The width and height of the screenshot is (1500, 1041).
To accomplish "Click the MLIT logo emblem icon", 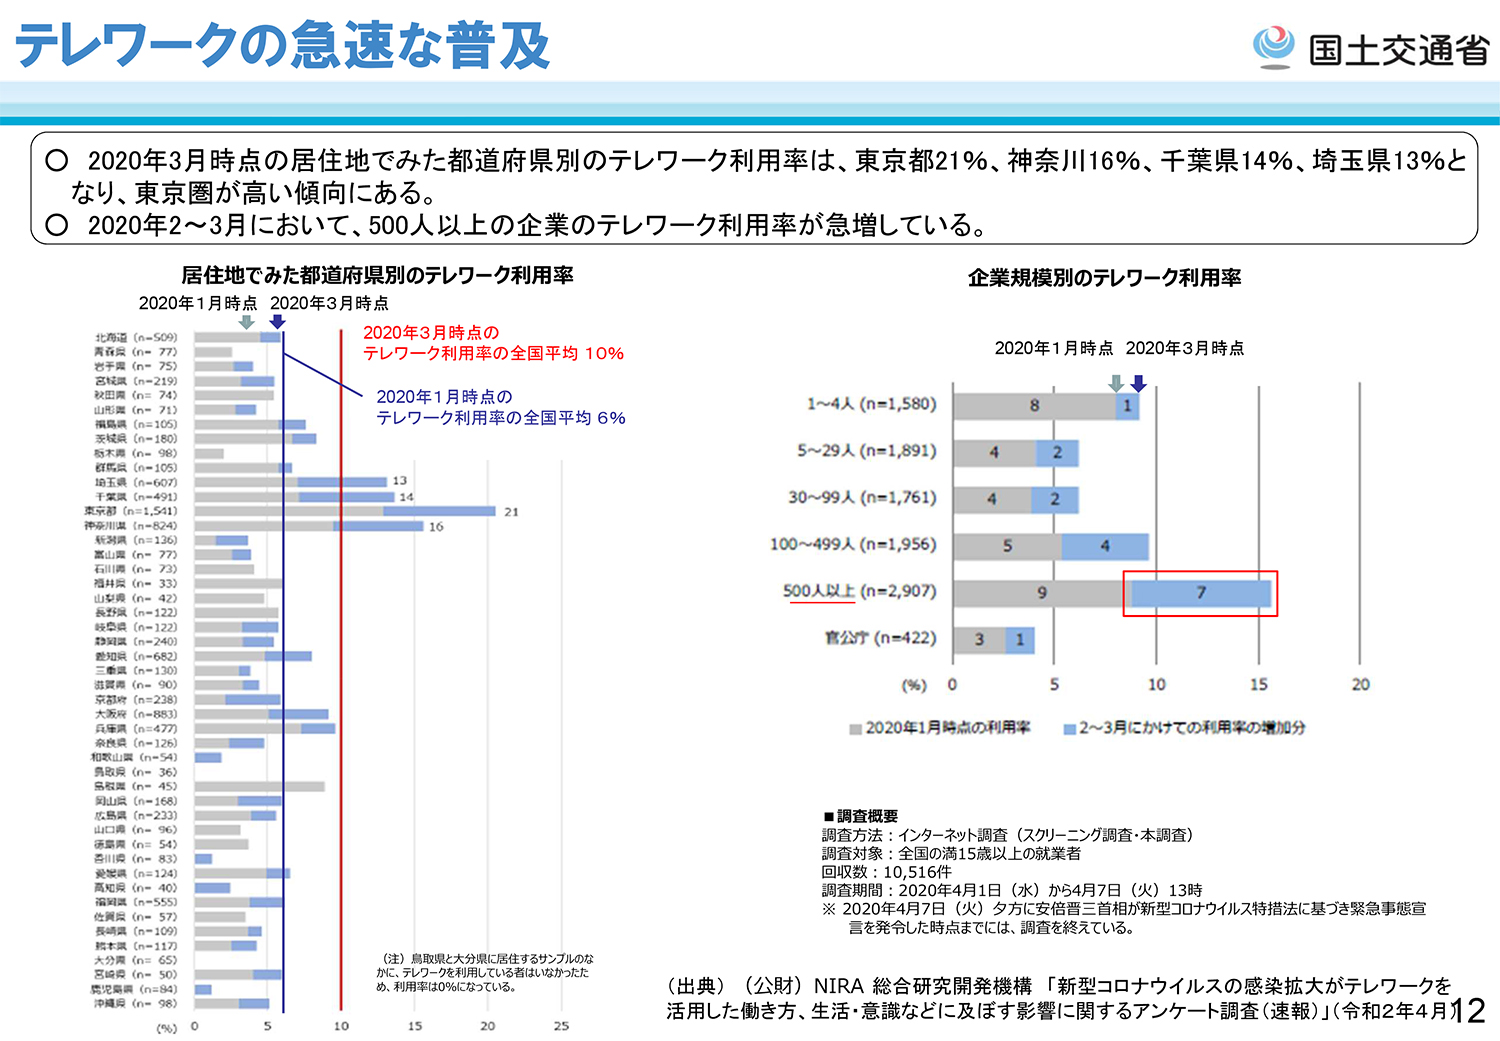I will (x=1273, y=46).
